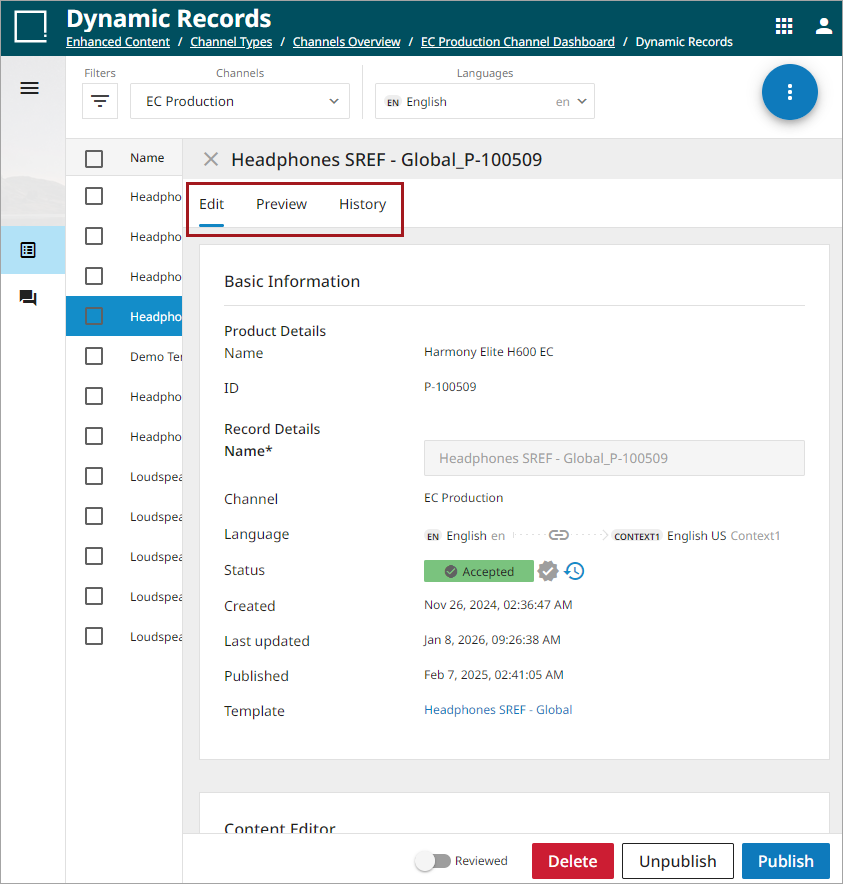Open the Headphones SREF - Global template link
The width and height of the screenshot is (843, 884).
click(498, 710)
